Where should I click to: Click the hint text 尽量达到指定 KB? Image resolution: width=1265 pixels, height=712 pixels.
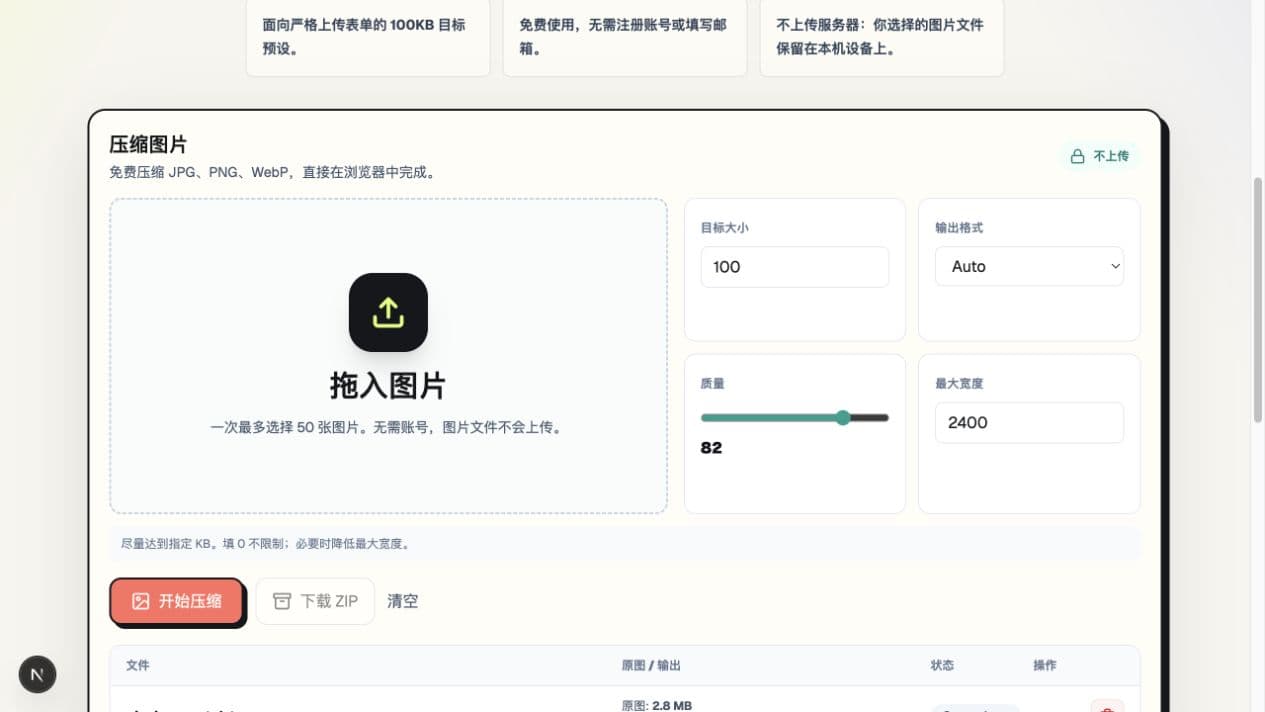pyautogui.click(x=265, y=544)
